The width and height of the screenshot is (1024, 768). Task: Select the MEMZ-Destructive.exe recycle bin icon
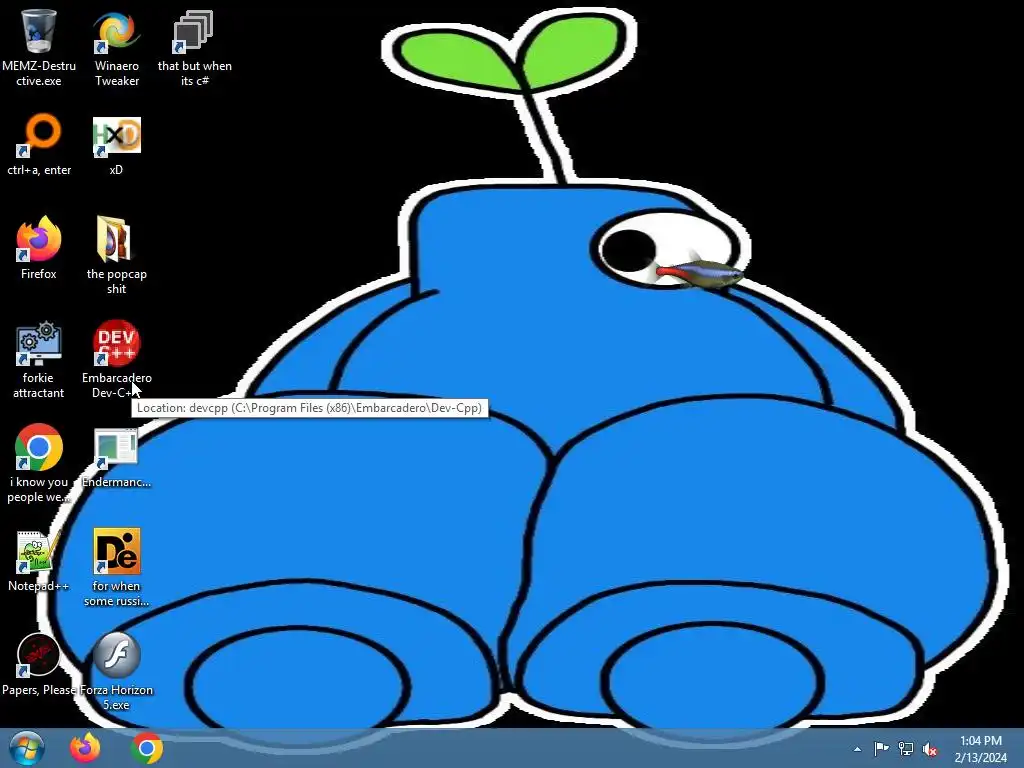coord(39,31)
